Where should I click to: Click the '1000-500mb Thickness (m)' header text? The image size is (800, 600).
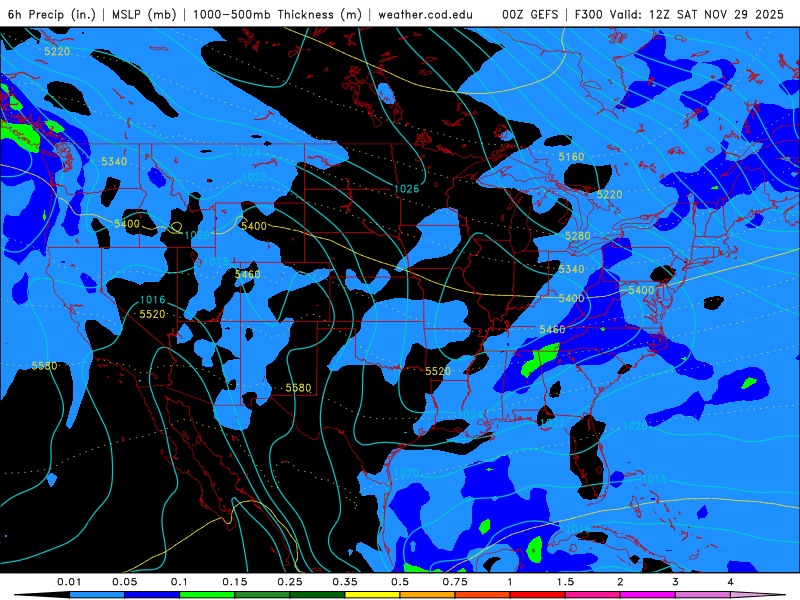277,14
